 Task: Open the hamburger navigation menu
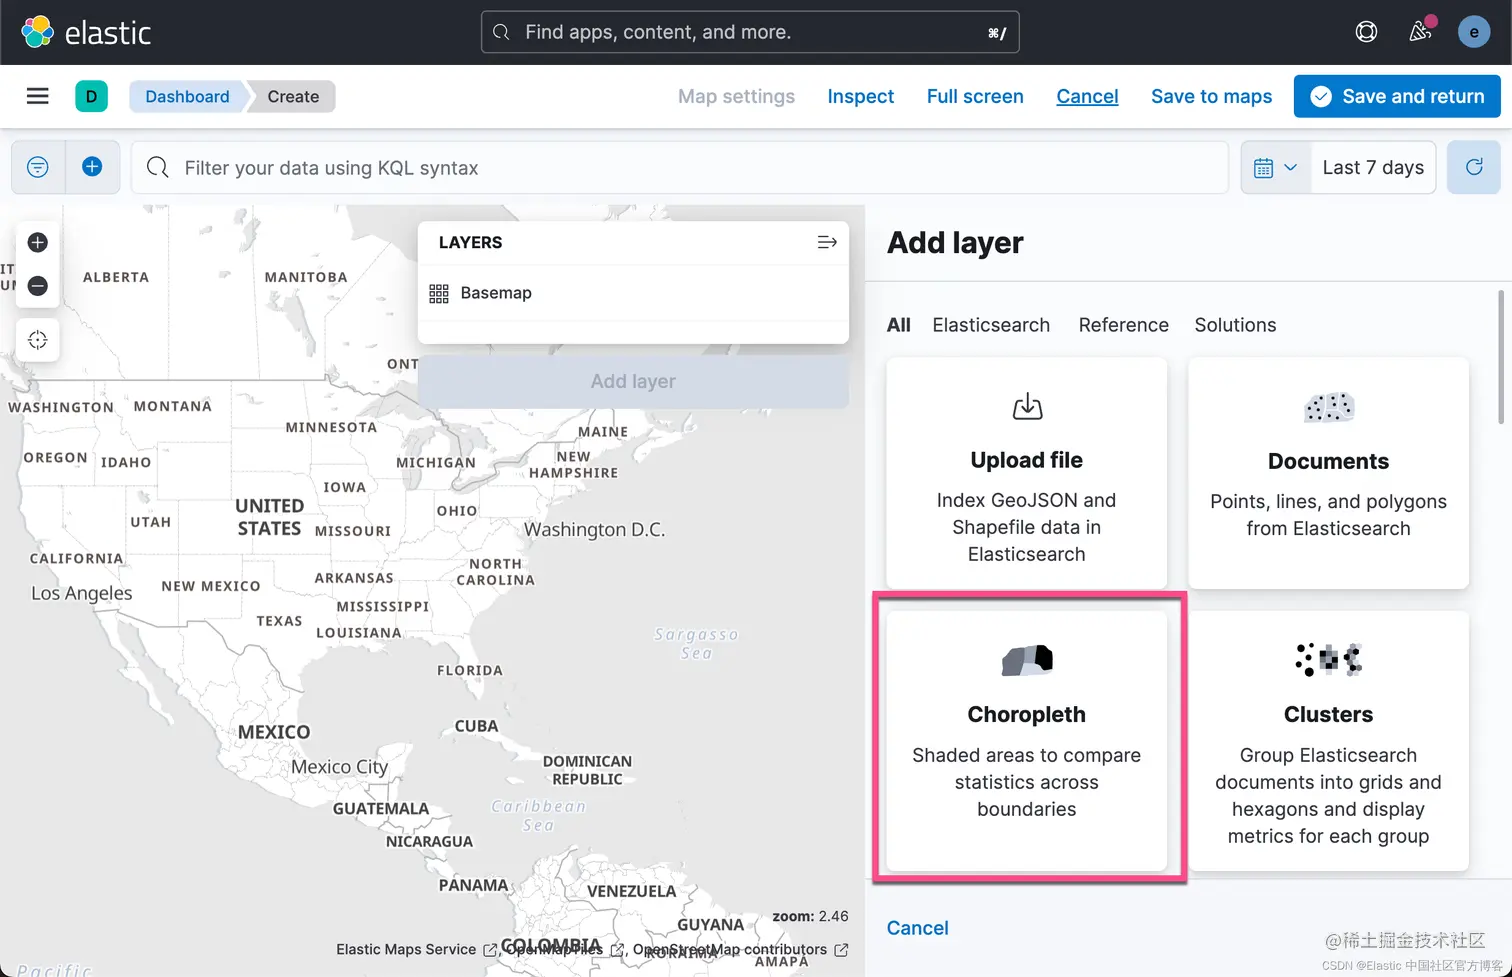pos(37,96)
